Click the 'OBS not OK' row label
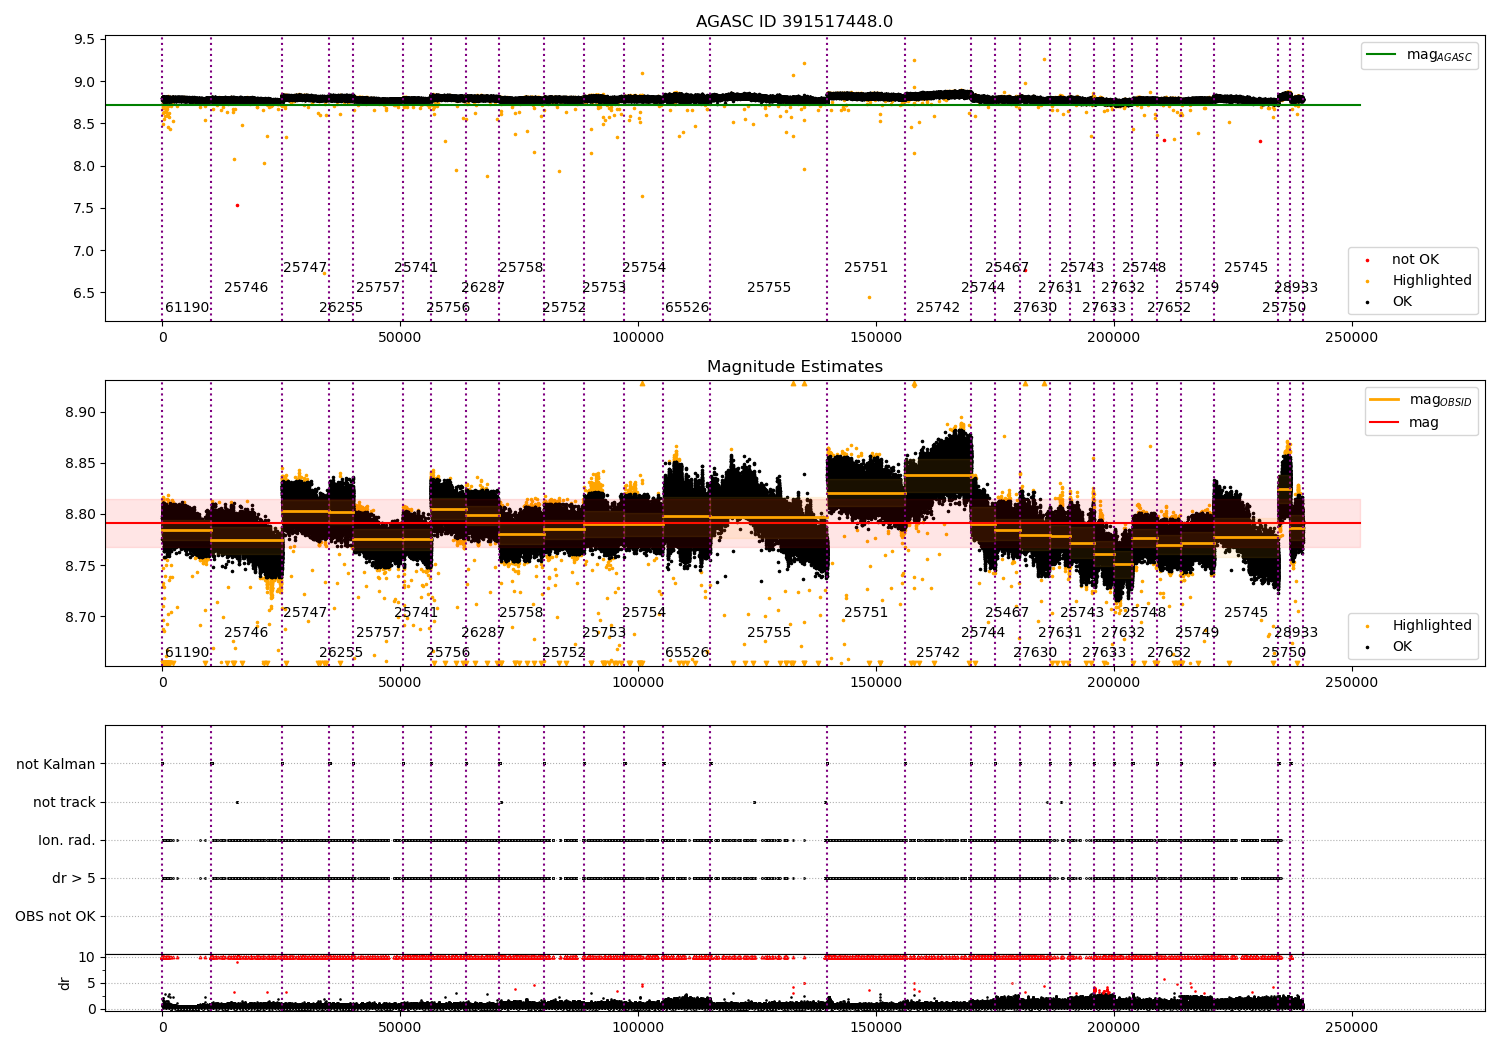The height and width of the screenshot is (1050, 1500). pos(56,917)
